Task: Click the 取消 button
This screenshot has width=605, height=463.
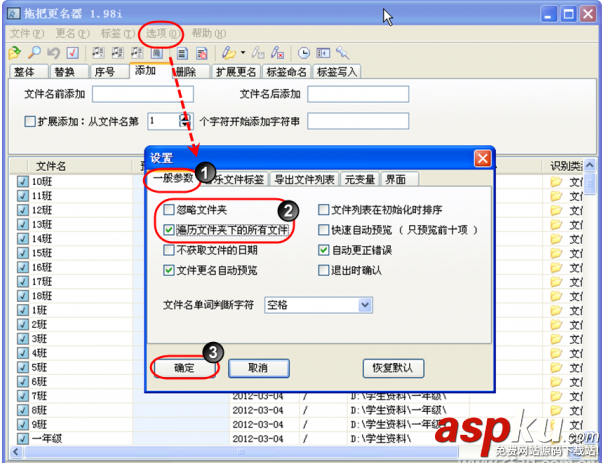Action: tap(259, 368)
